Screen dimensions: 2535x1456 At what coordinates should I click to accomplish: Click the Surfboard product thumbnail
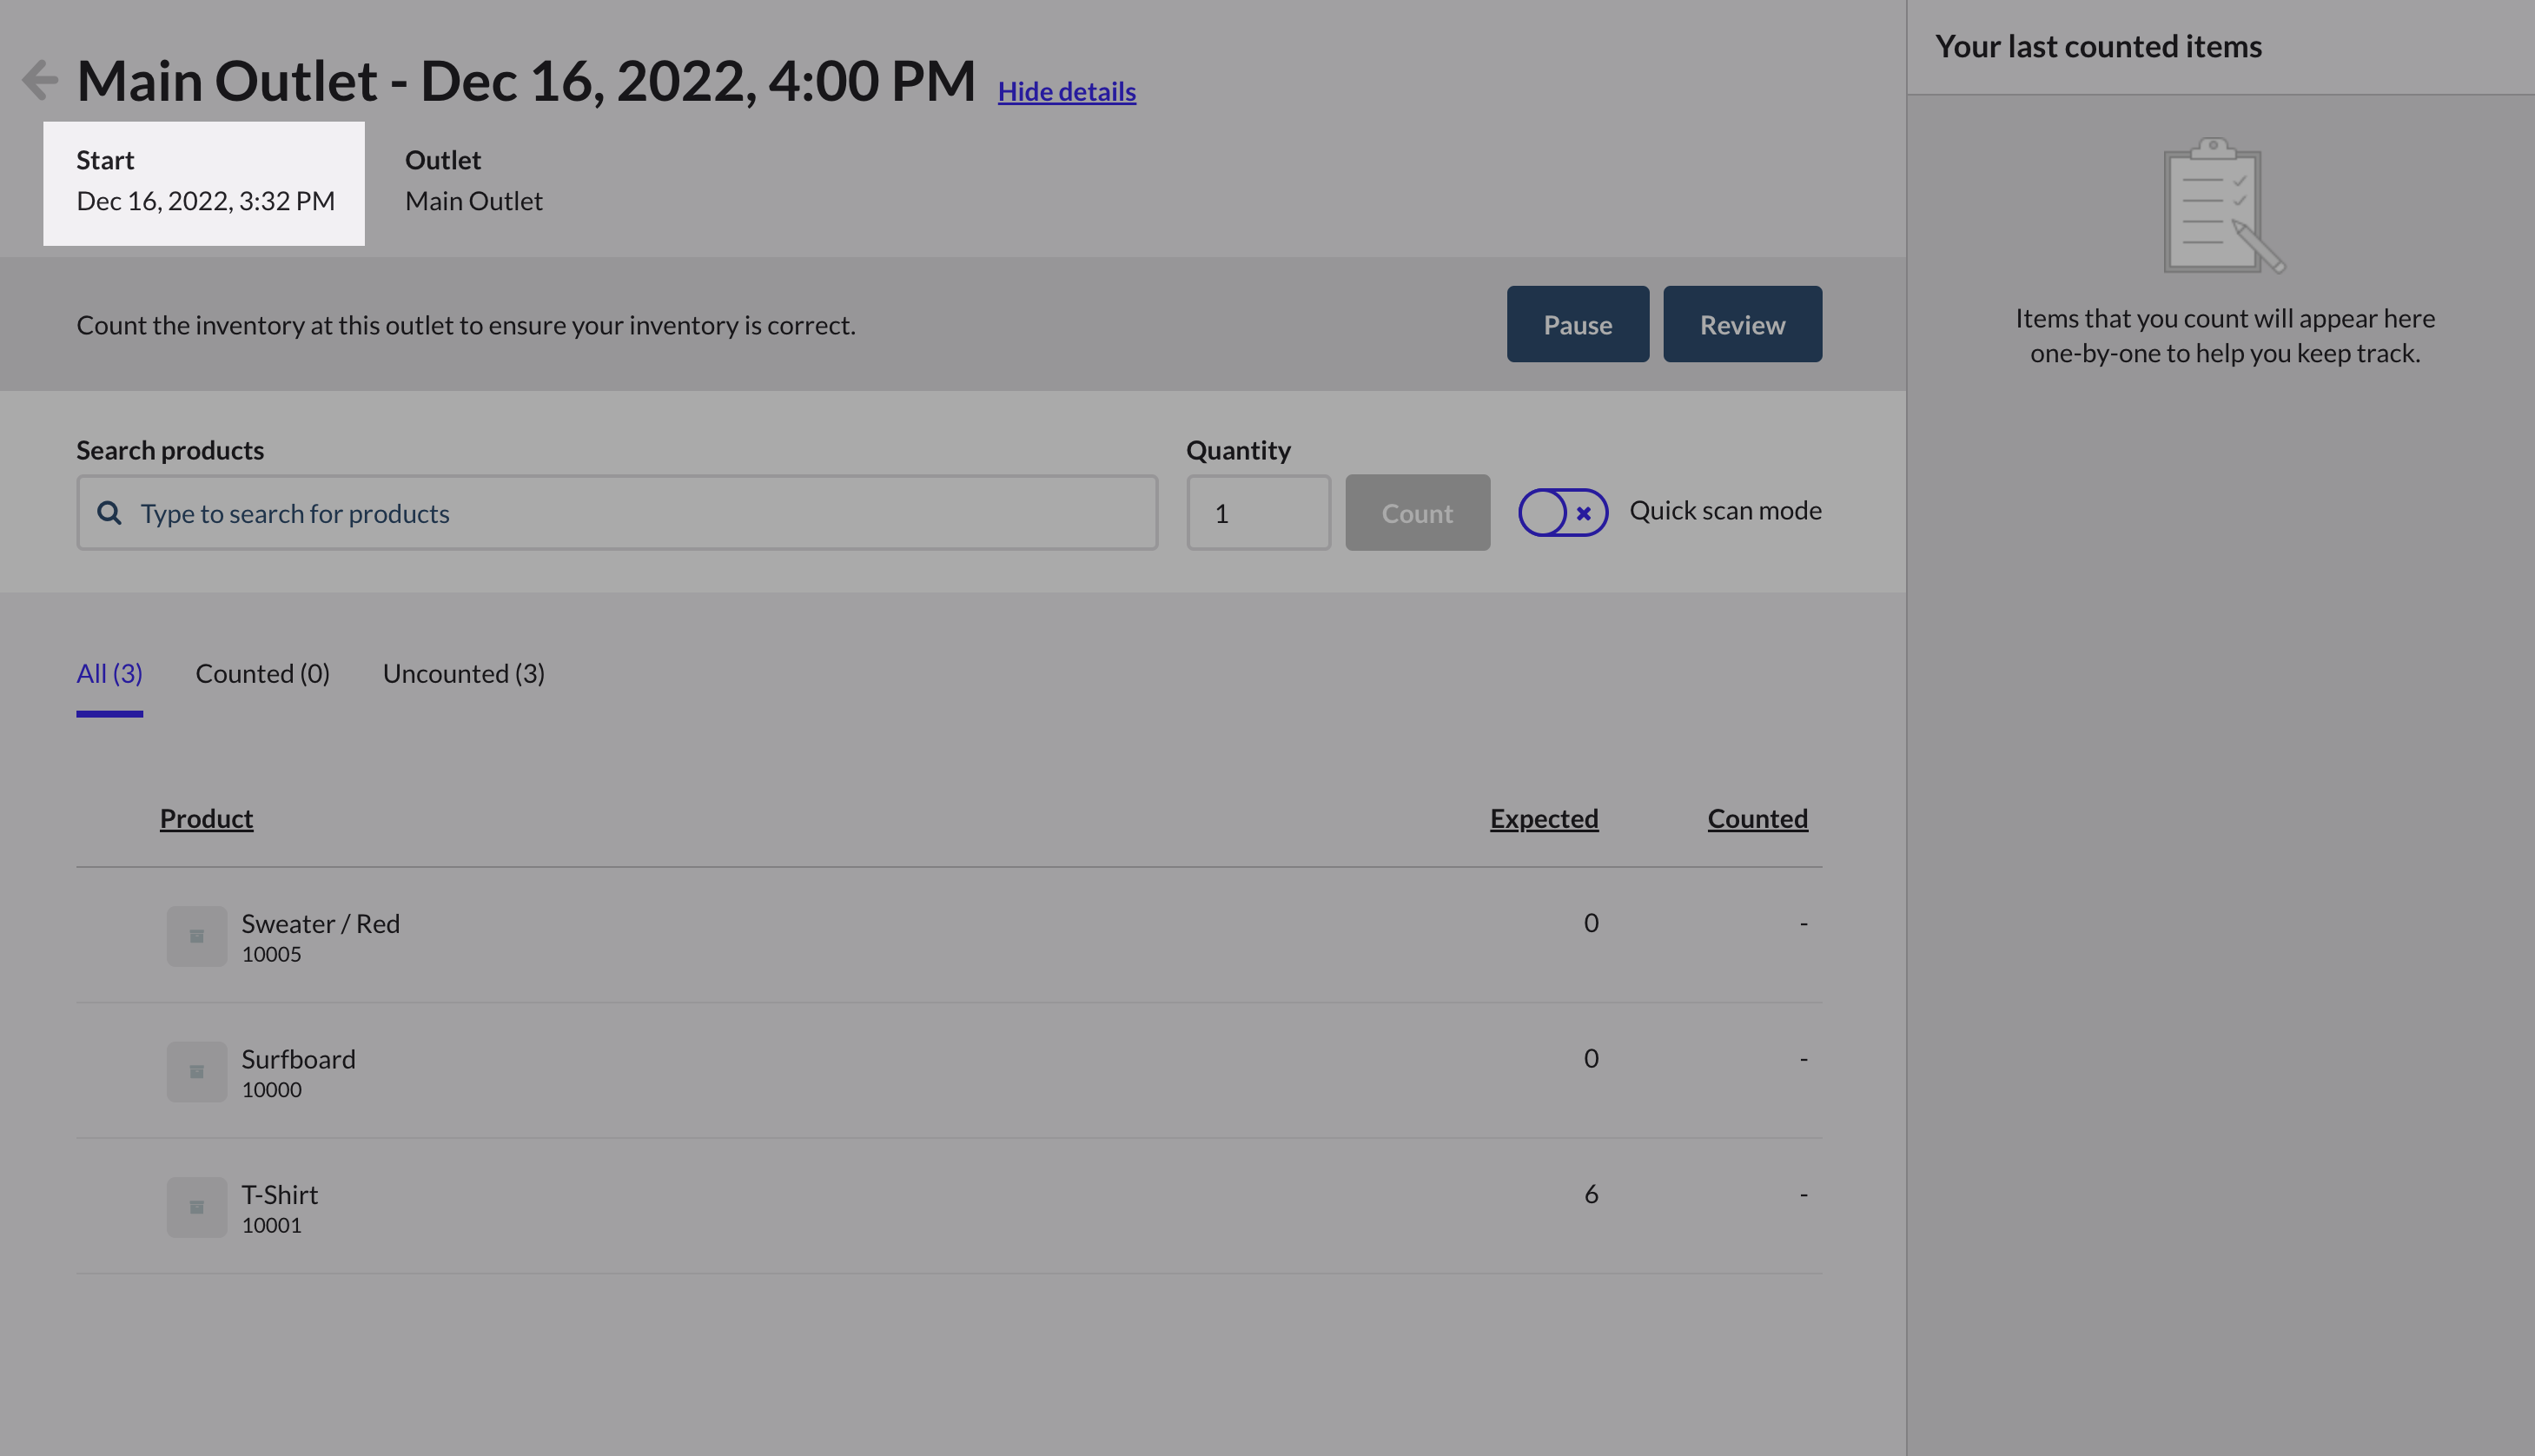[x=196, y=1071]
